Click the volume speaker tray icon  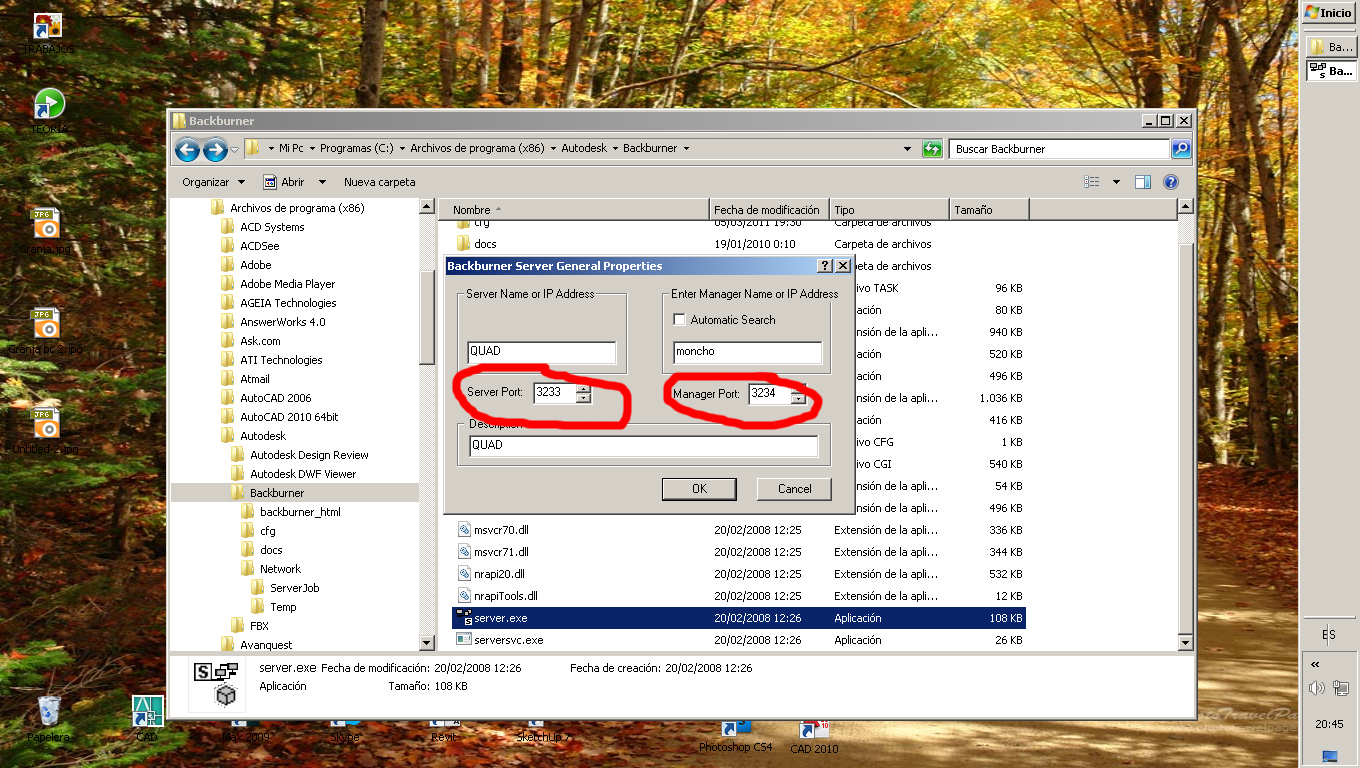pyautogui.click(x=1316, y=688)
